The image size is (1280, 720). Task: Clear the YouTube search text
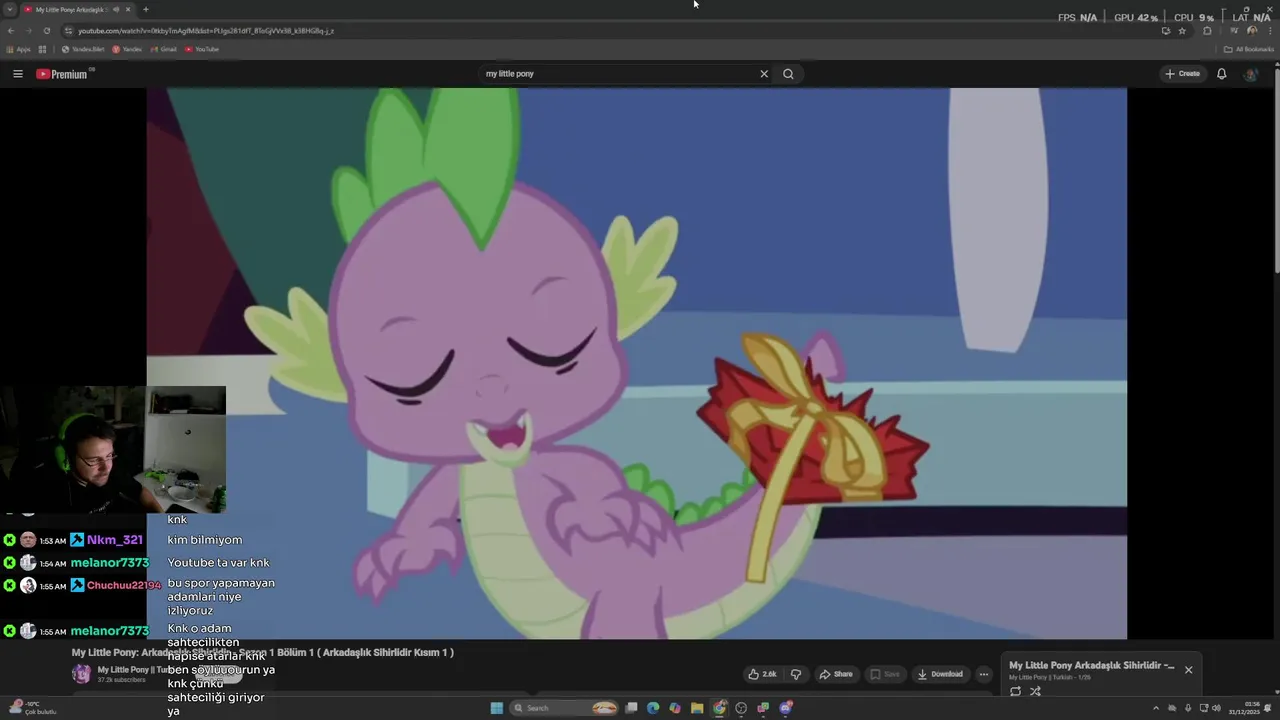click(764, 74)
